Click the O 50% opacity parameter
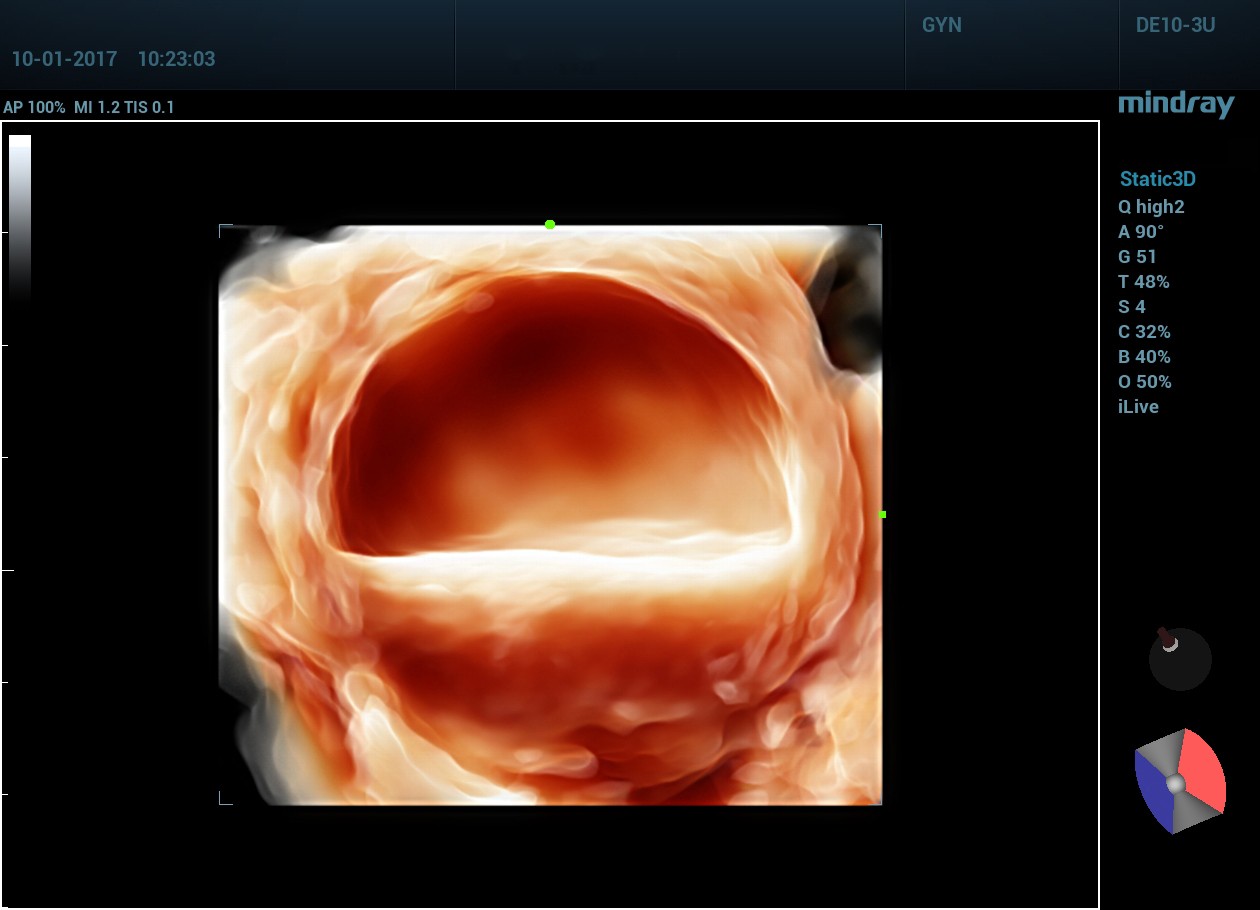 coord(1144,382)
